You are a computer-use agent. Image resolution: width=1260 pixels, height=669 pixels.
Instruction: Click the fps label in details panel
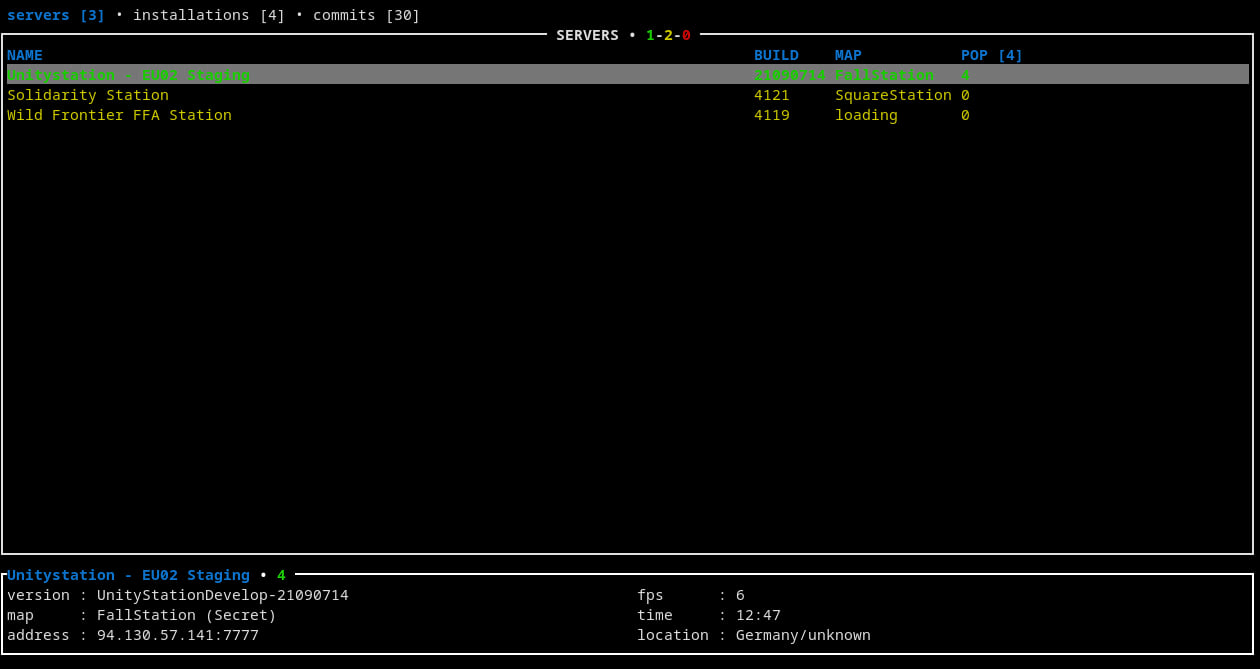pos(650,595)
